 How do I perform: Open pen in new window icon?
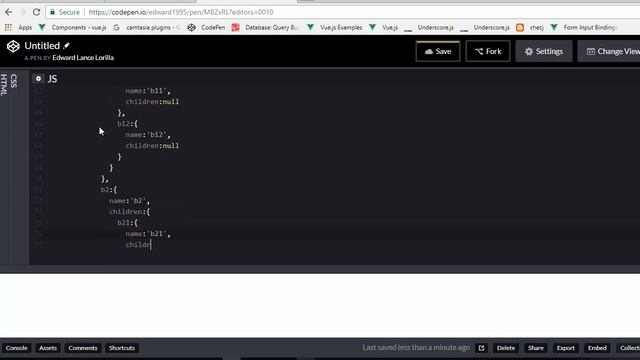pyautogui.click(x=482, y=348)
